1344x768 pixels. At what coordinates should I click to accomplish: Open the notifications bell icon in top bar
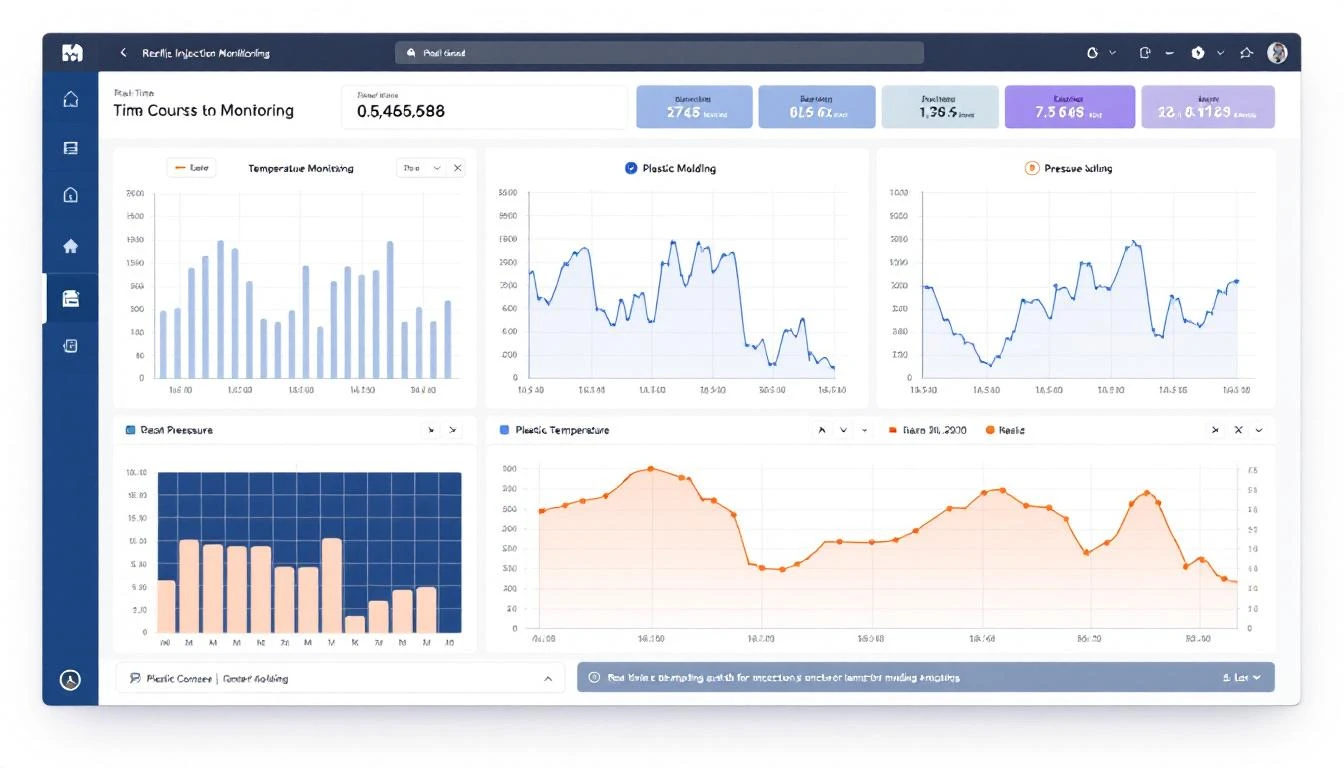pos(1246,52)
